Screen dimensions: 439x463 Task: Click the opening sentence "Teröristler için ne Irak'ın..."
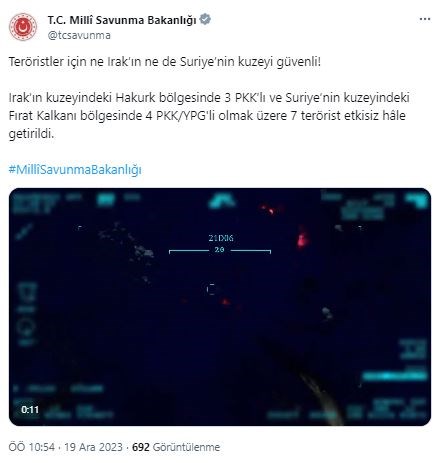point(165,62)
